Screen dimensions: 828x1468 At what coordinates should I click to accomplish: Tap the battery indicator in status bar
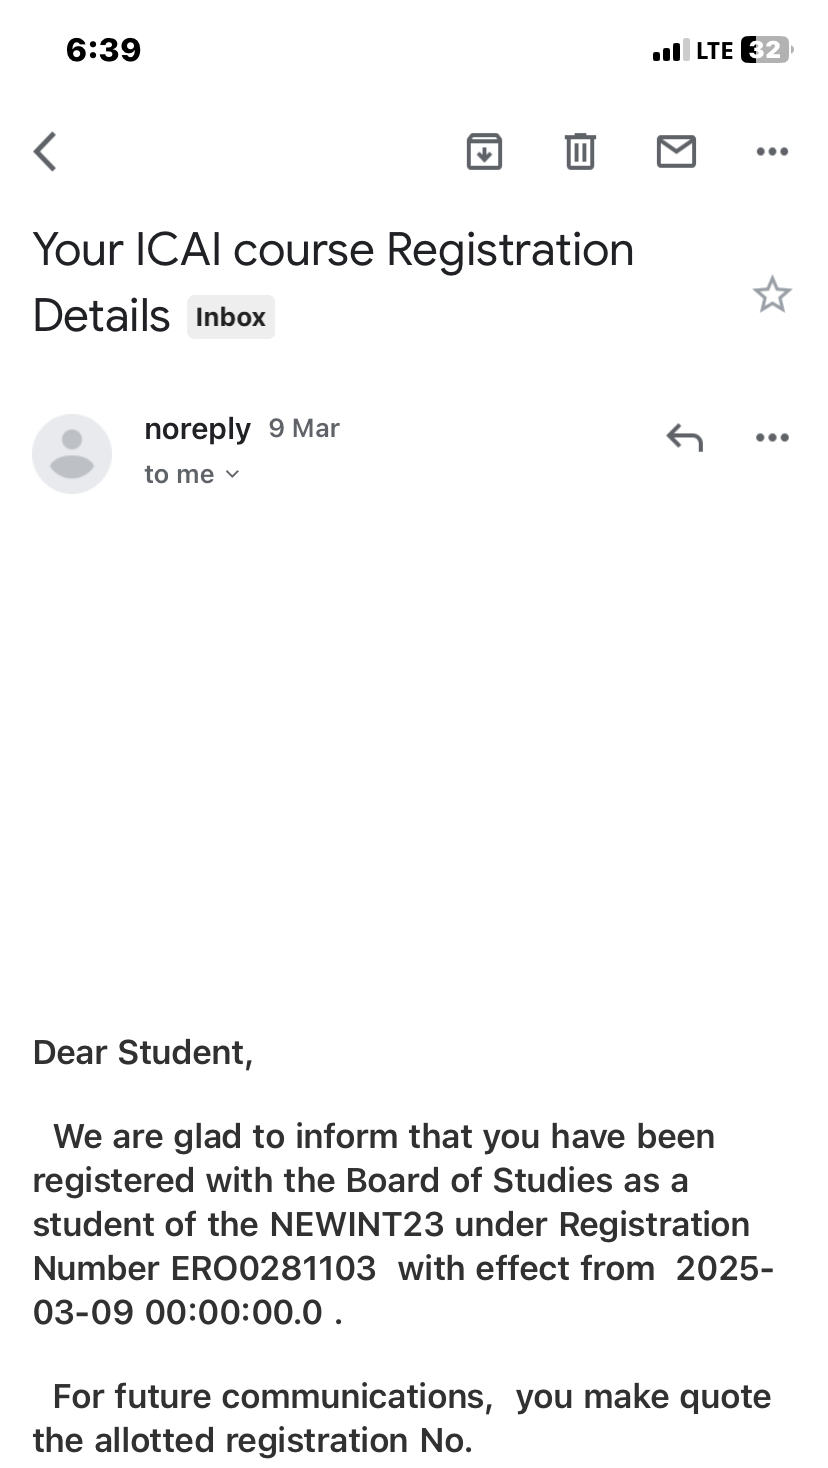click(x=766, y=50)
